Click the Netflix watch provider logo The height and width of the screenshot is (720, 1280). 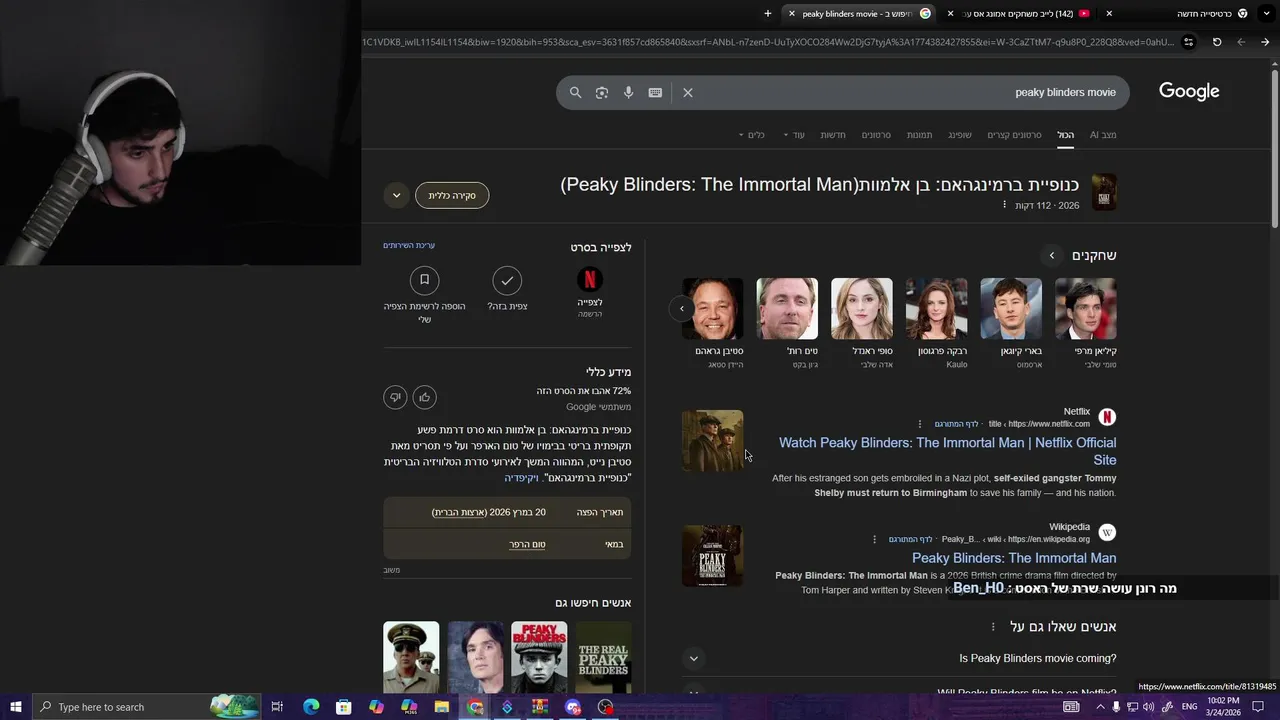coord(590,280)
